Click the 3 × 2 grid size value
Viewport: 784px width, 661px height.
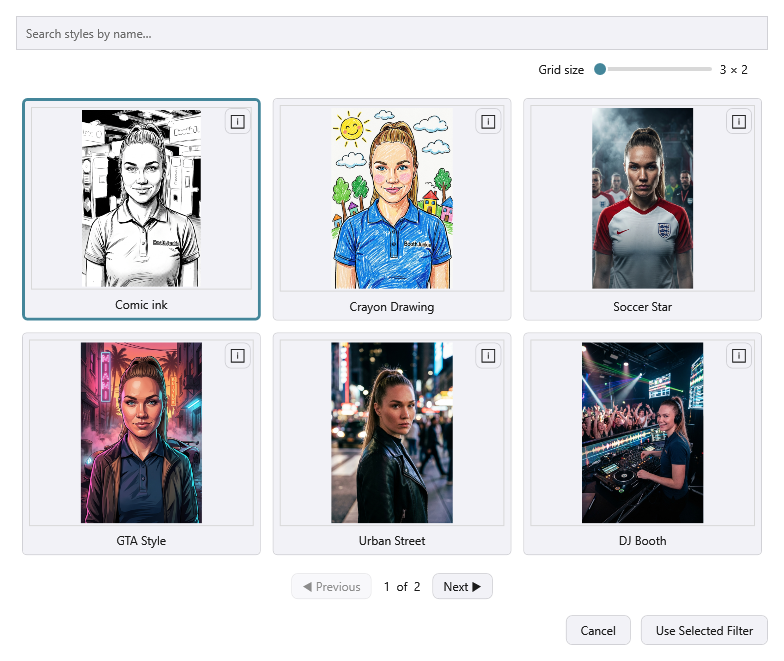click(x=734, y=70)
